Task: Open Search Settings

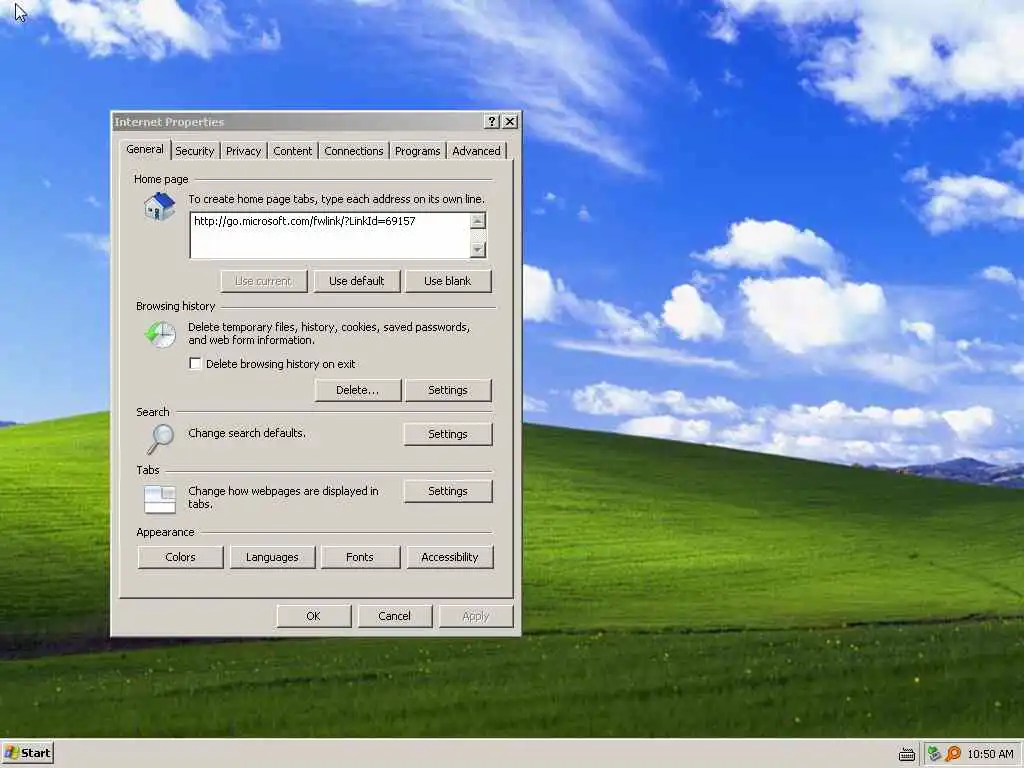Action: tap(447, 434)
